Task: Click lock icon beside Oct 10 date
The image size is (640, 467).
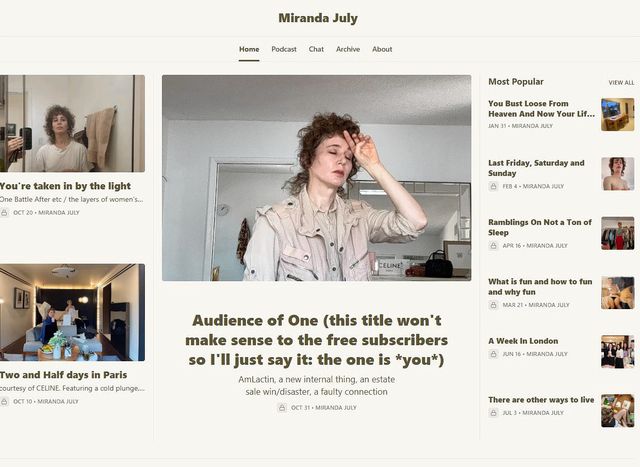Action: (5, 401)
